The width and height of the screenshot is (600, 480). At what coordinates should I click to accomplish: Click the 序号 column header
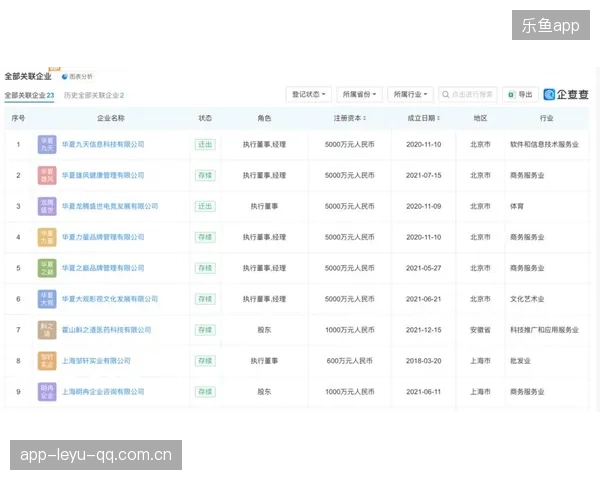tap(18, 118)
